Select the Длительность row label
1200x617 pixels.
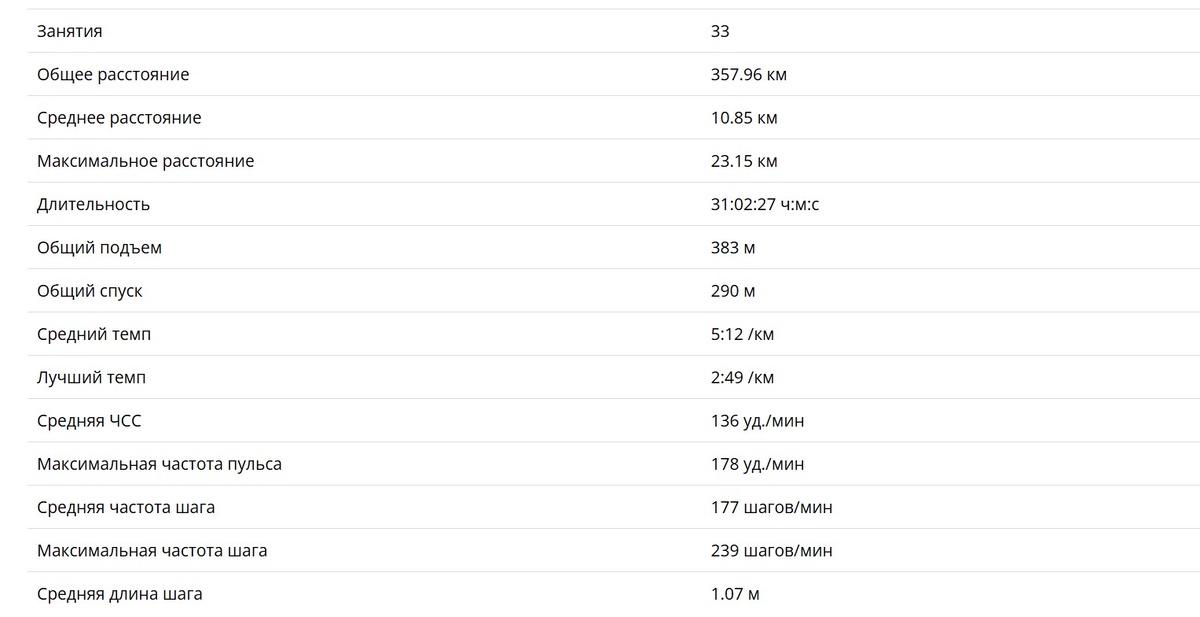point(93,205)
